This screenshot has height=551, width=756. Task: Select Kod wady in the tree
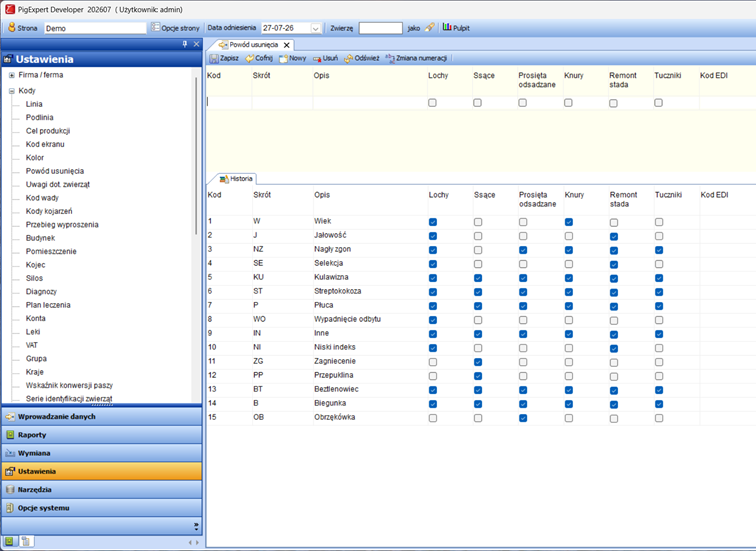pos(42,198)
